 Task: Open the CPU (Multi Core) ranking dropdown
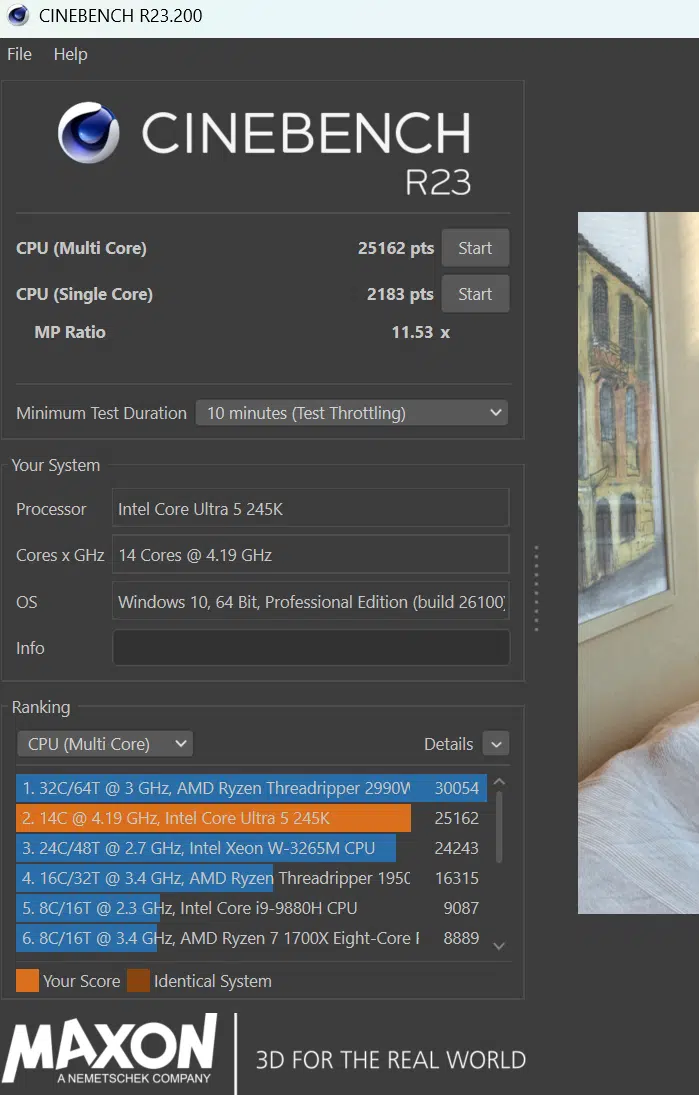pos(105,744)
